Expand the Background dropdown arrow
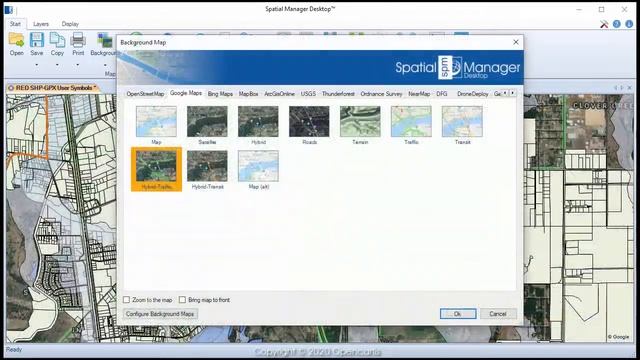Viewport: 640px width, 360px height. click(x=105, y=64)
